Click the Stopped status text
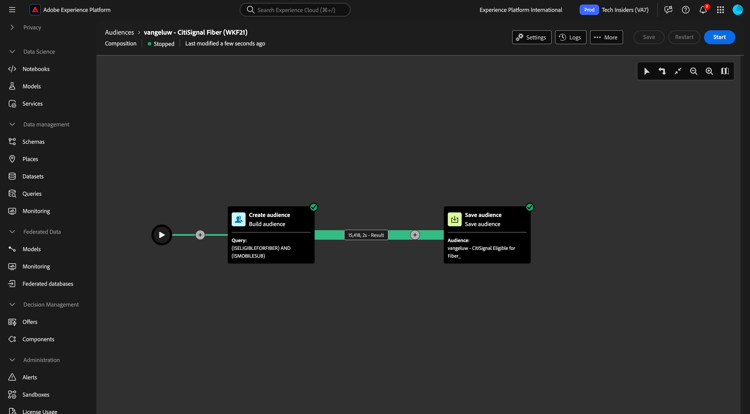 (x=164, y=44)
